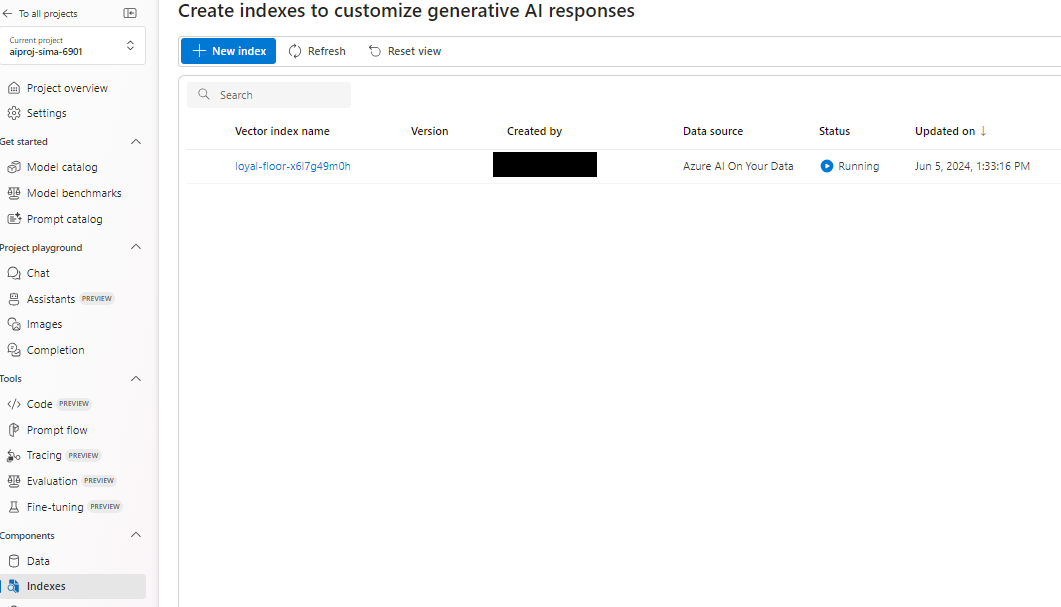This screenshot has height=607, width=1061.
Task: Open the current project selector aiproj-sima-6901
Action: tap(72, 46)
